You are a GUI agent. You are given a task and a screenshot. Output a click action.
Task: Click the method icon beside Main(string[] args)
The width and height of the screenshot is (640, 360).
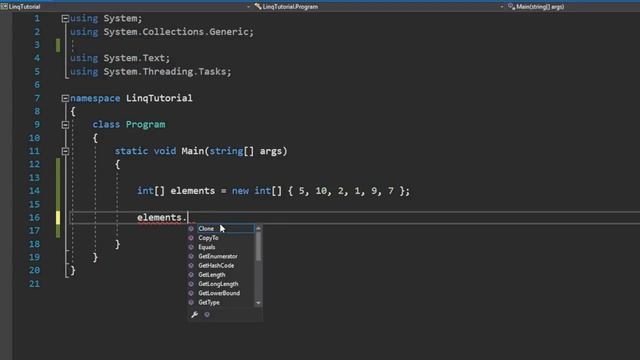pos(511,7)
